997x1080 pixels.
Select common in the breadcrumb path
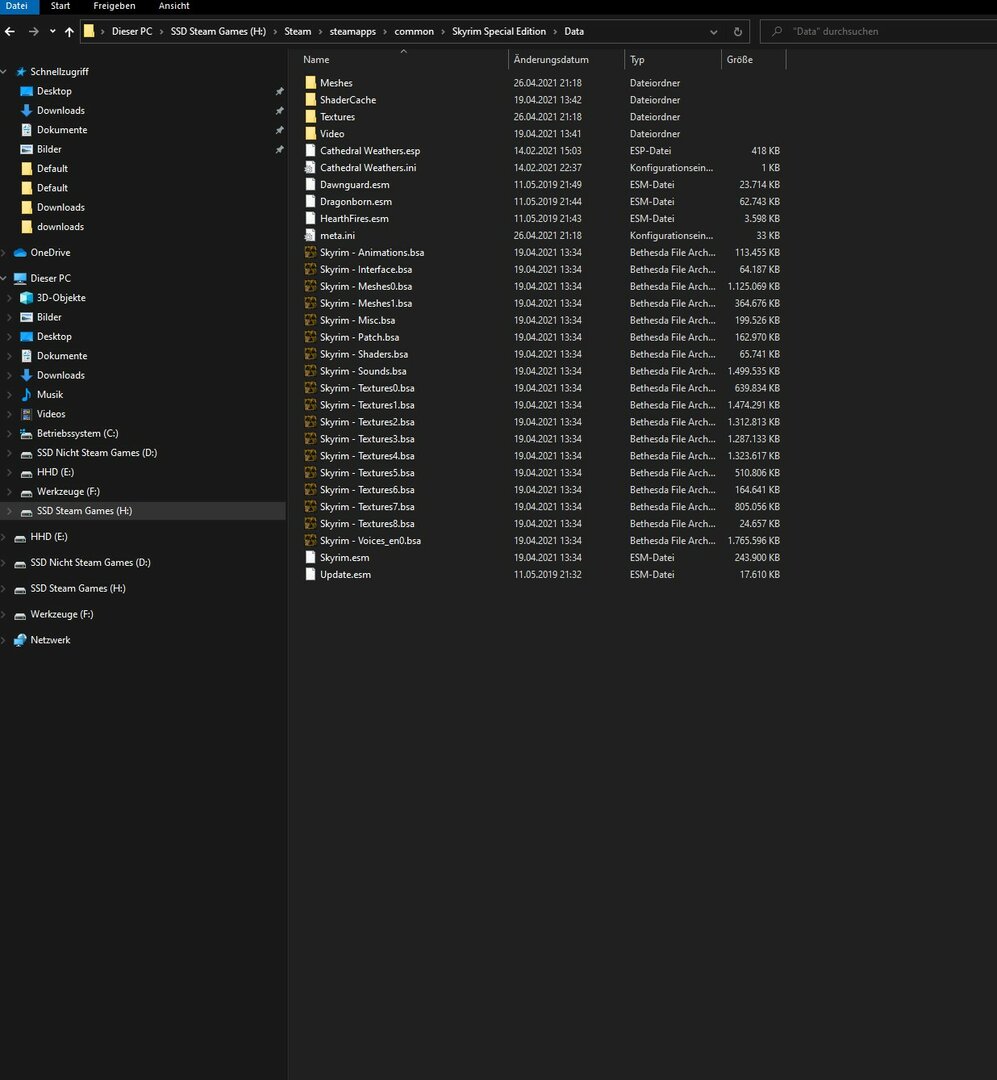[413, 32]
